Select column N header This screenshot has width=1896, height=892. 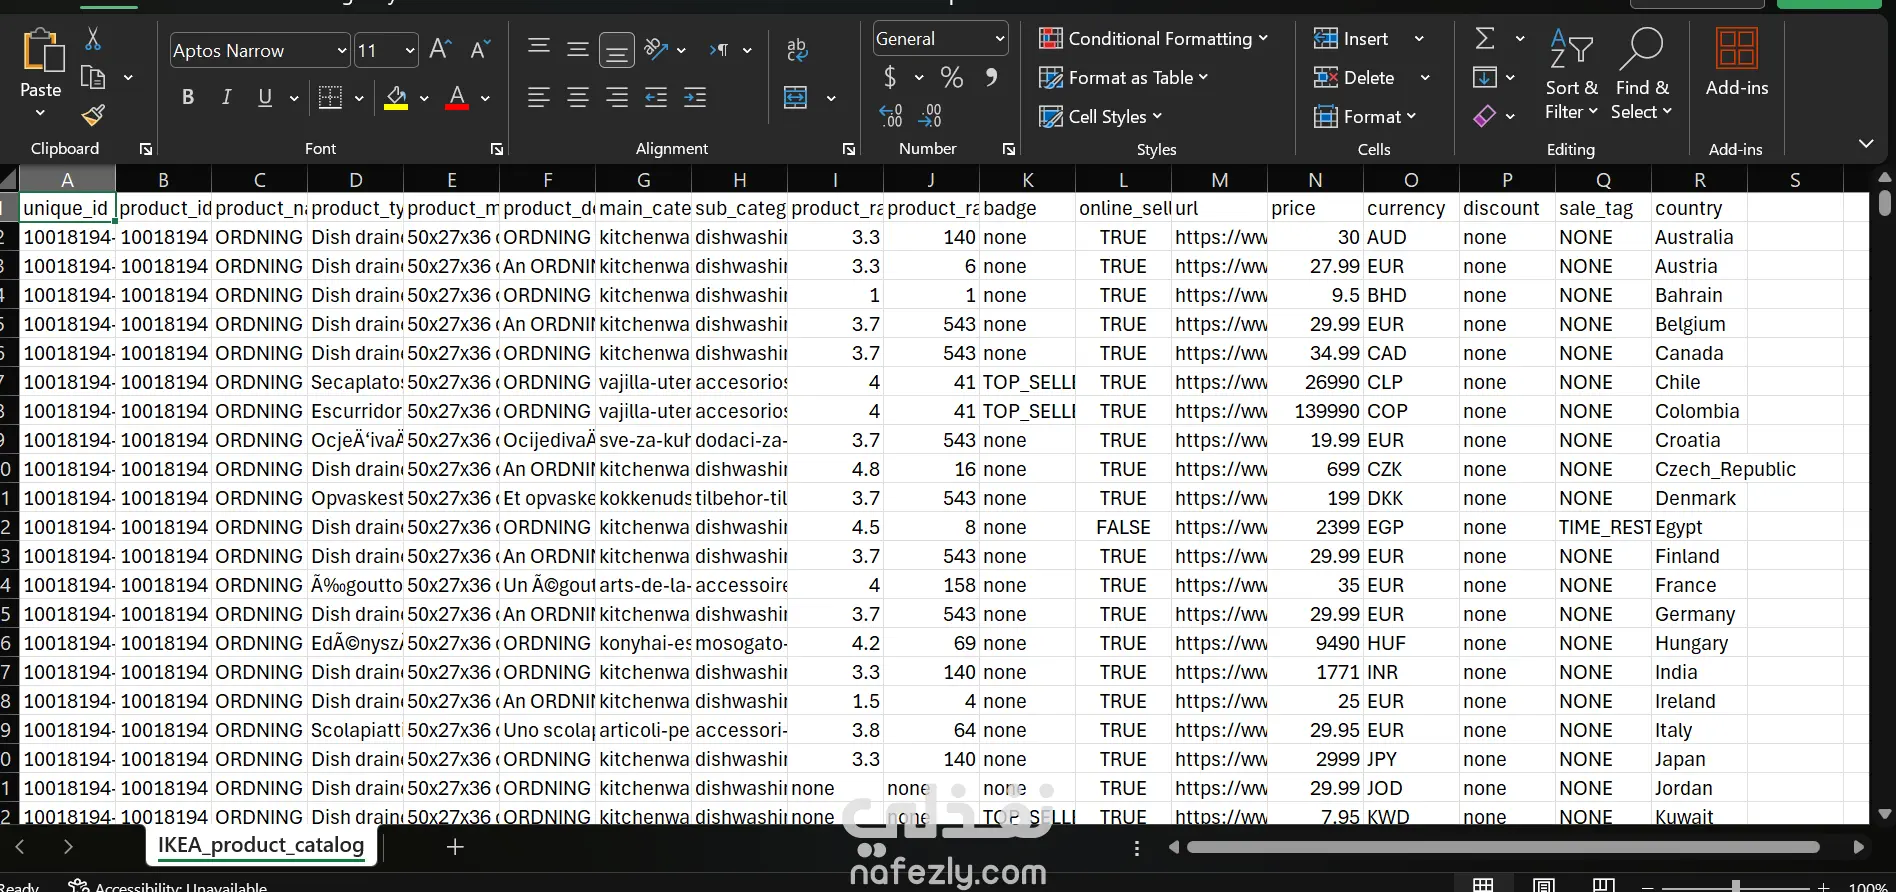(x=1315, y=180)
